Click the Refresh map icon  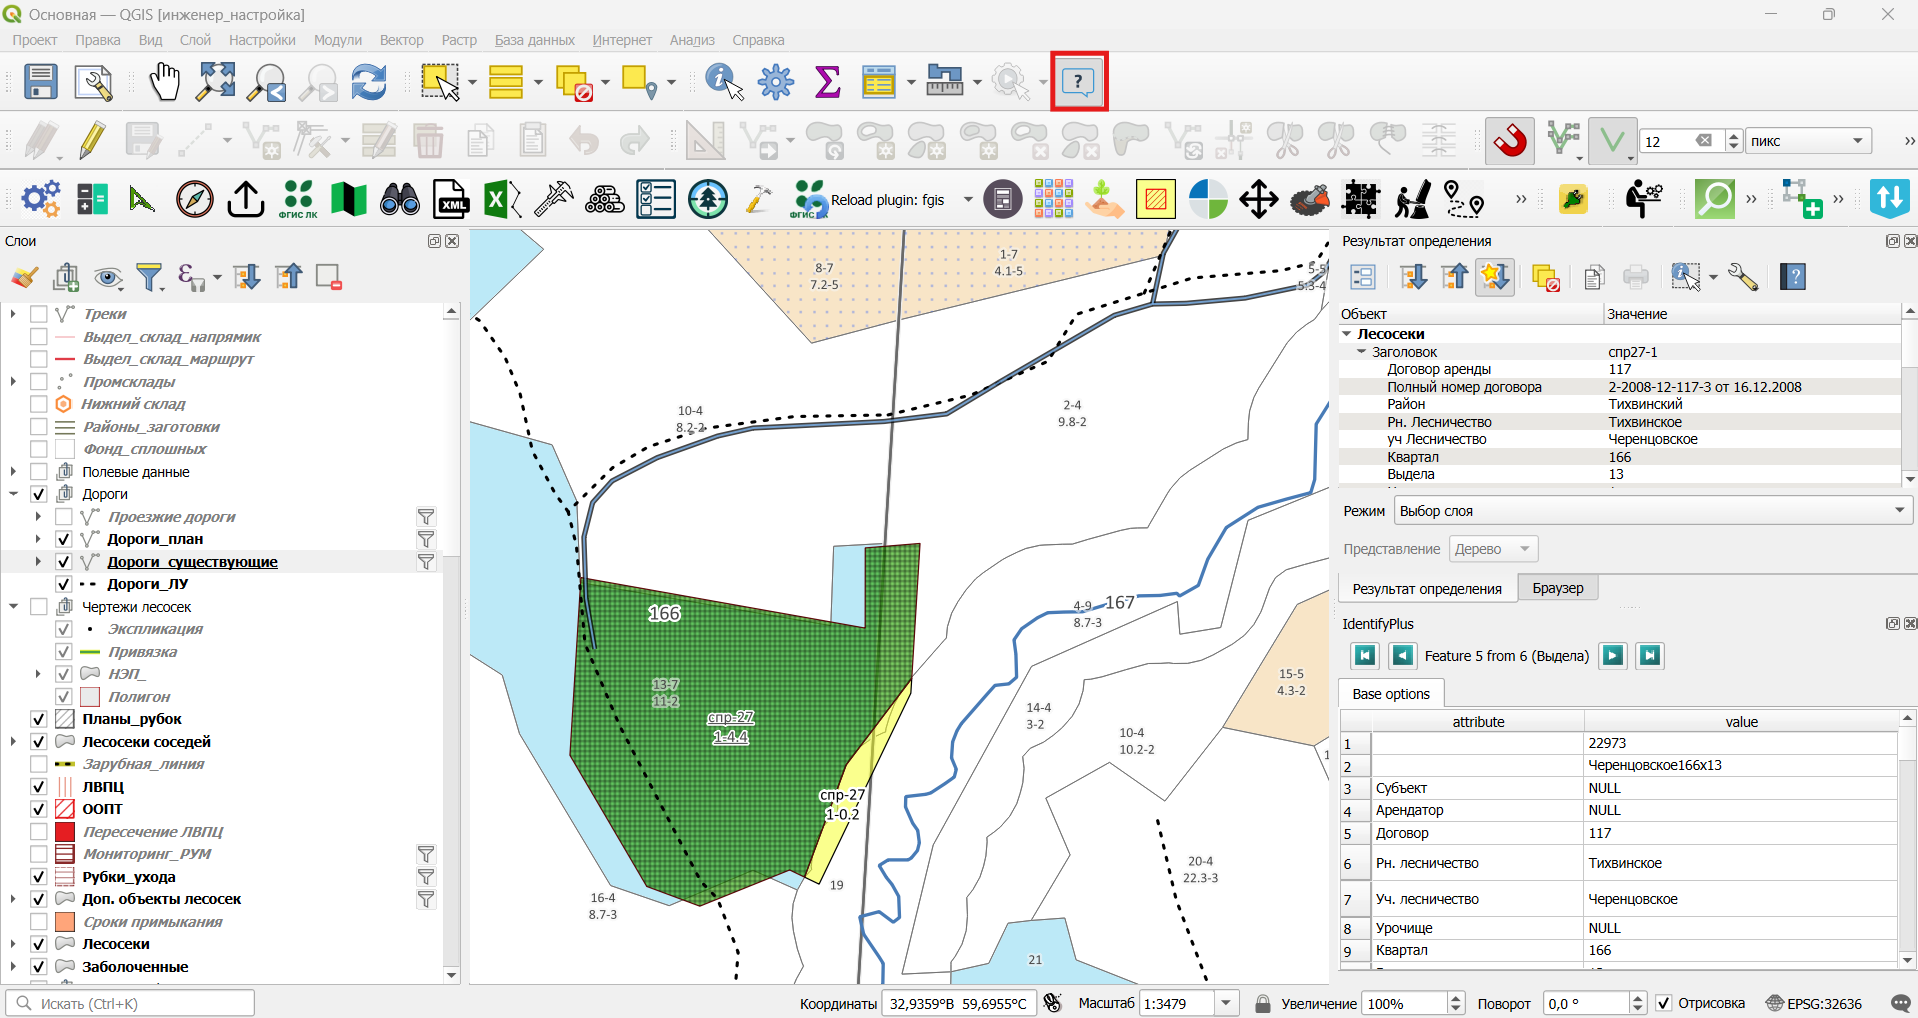click(369, 82)
